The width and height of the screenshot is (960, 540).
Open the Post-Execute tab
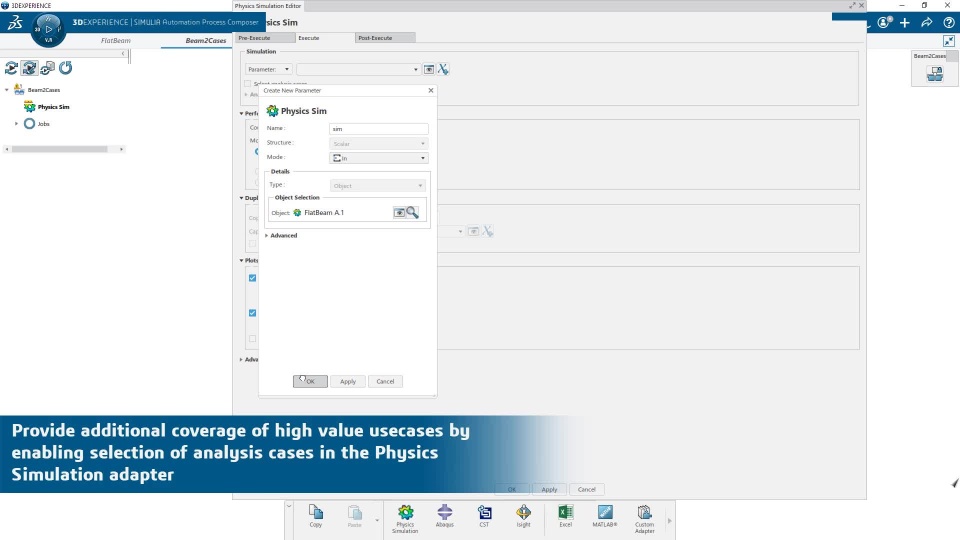(385, 38)
